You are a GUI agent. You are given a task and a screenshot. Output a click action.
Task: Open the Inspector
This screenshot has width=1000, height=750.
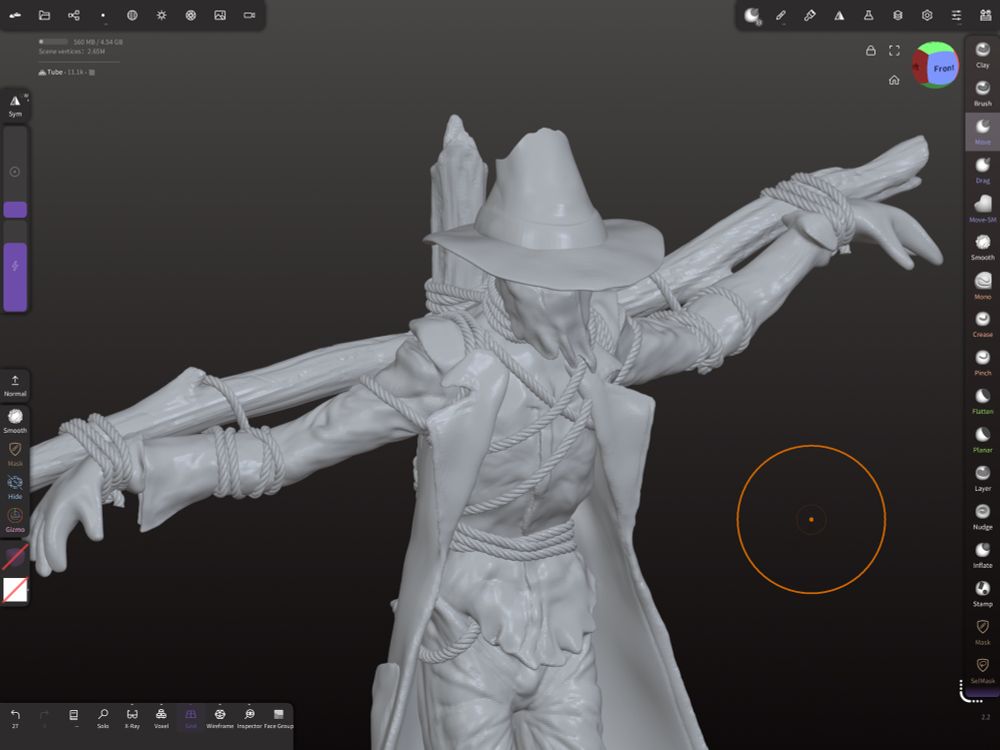(x=249, y=718)
